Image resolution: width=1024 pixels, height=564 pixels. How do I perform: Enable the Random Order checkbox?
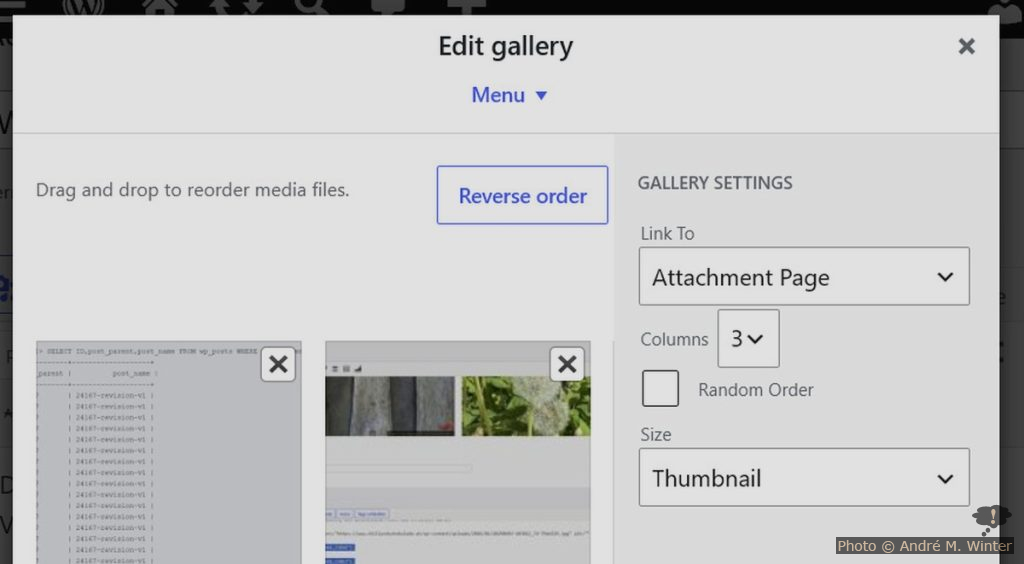(x=660, y=388)
